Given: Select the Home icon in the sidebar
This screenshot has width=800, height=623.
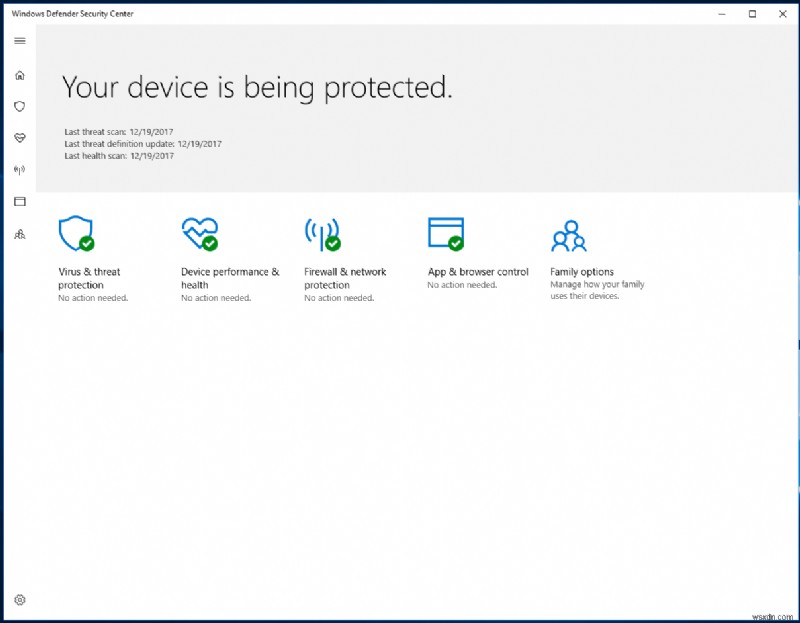Looking at the screenshot, I should [x=18, y=74].
